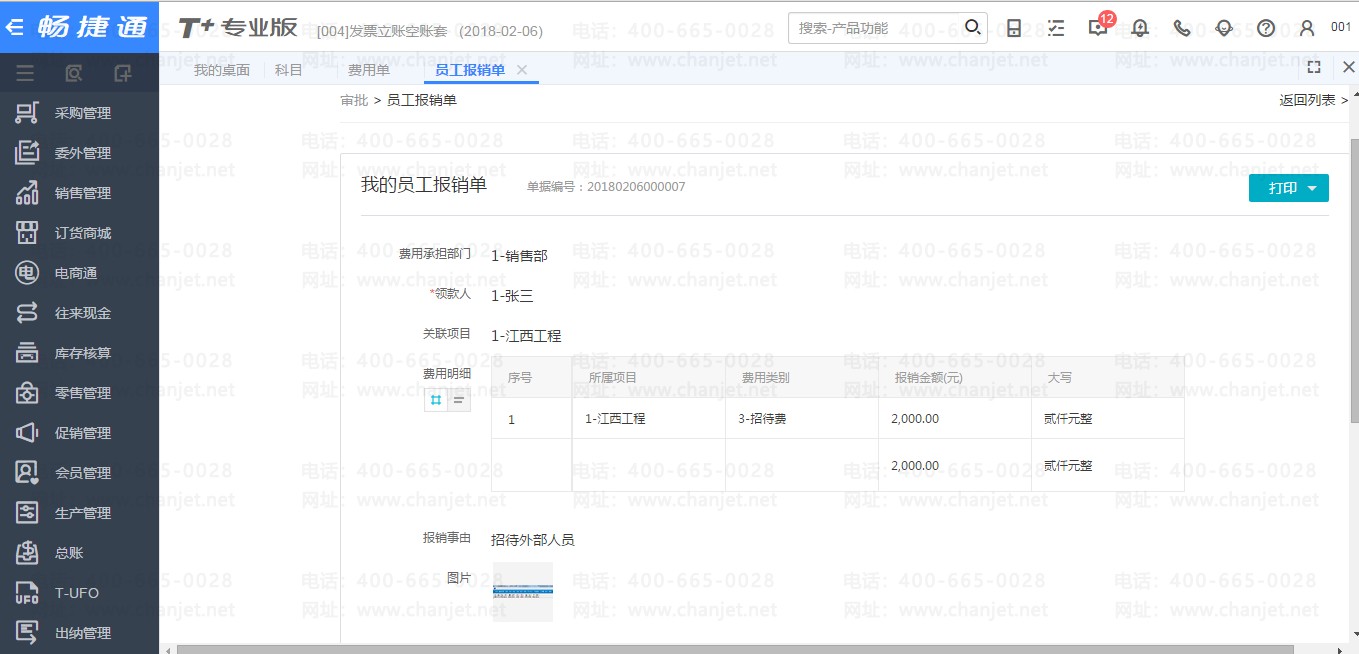Open the task checklist icon
Image resolution: width=1359 pixels, height=654 pixels.
point(1056,28)
